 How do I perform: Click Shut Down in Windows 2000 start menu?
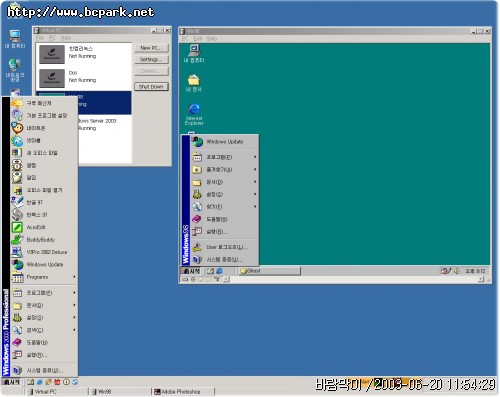[44, 370]
